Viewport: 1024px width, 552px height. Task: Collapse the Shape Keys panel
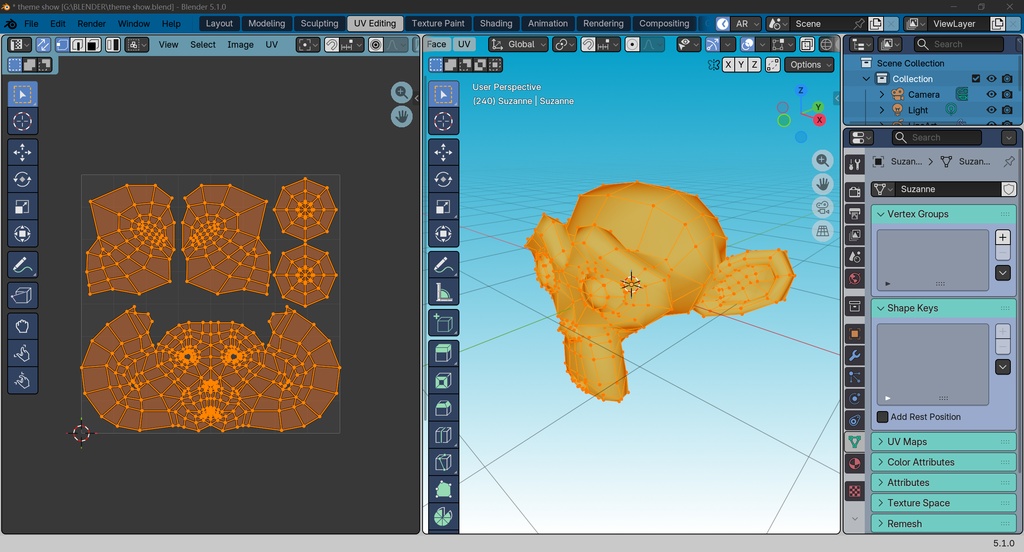tap(944, 308)
